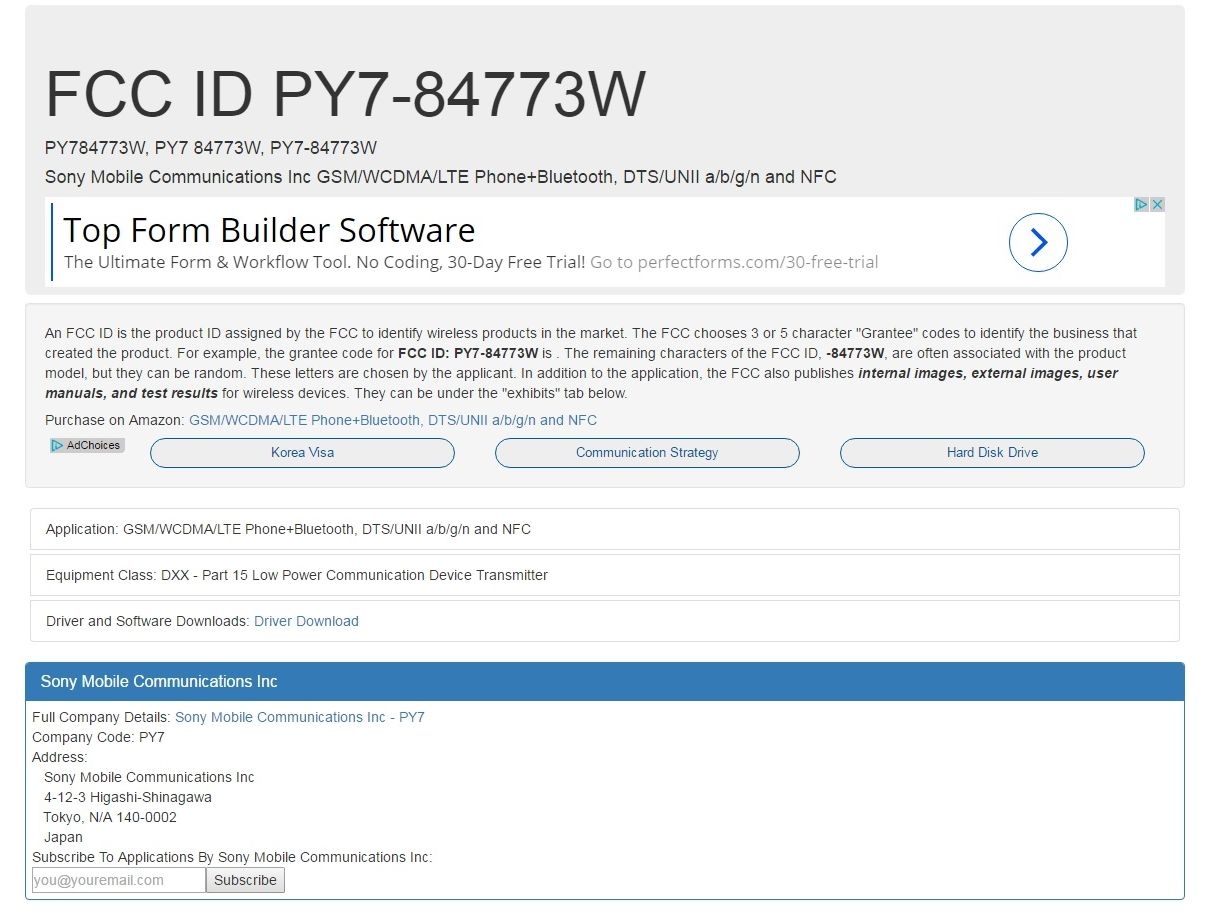
Task: Click the Top Form Builder Software ad headline
Action: [x=269, y=230]
